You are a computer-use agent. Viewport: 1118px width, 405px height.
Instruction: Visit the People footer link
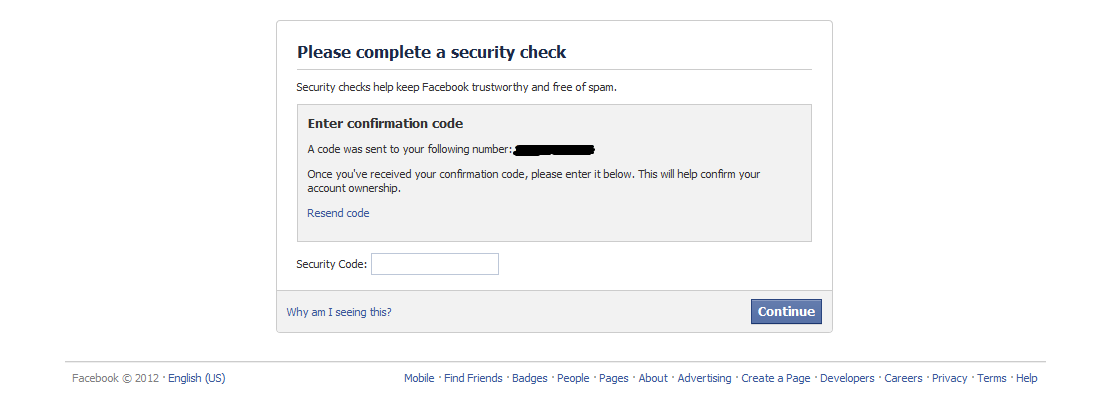pyautogui.click(x=573, y=379)
